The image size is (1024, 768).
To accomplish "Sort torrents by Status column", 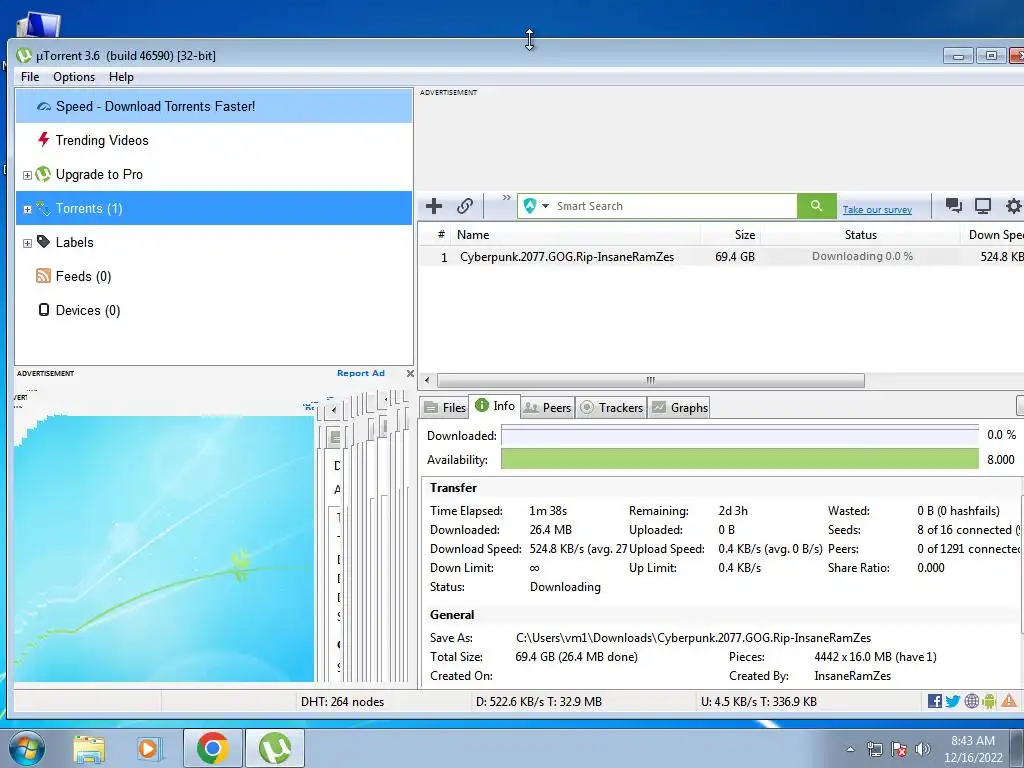I will click(860, 235).
